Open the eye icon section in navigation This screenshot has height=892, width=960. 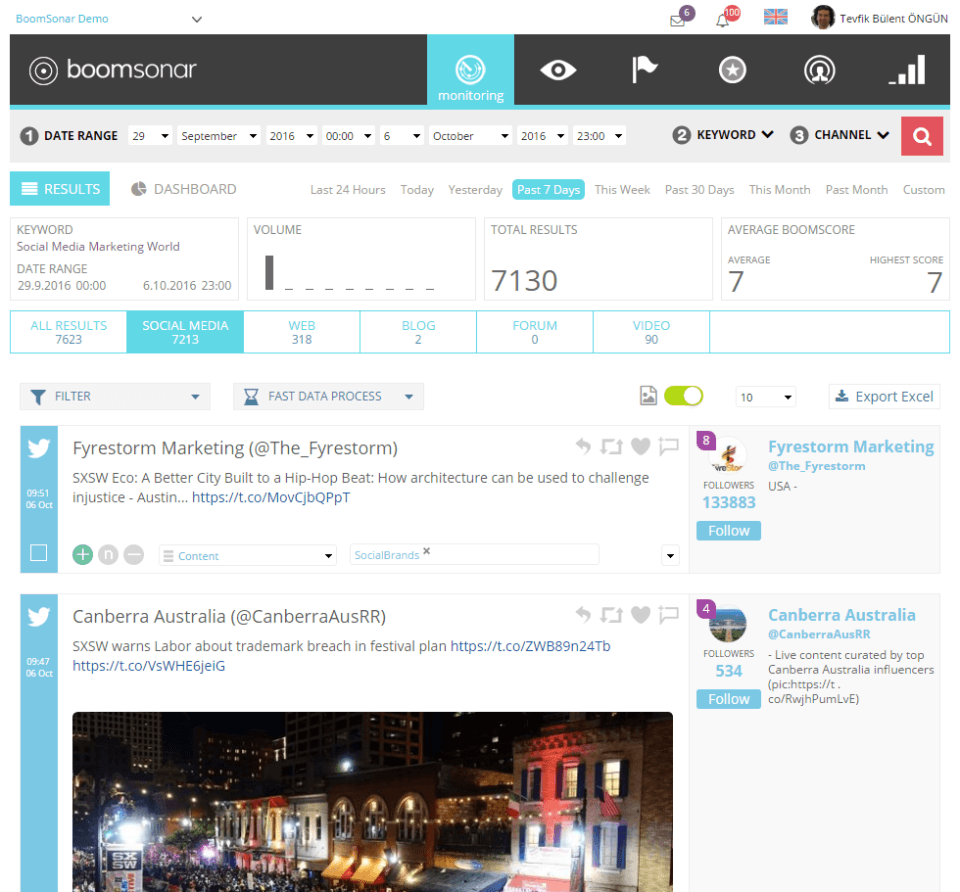[558, 70]
